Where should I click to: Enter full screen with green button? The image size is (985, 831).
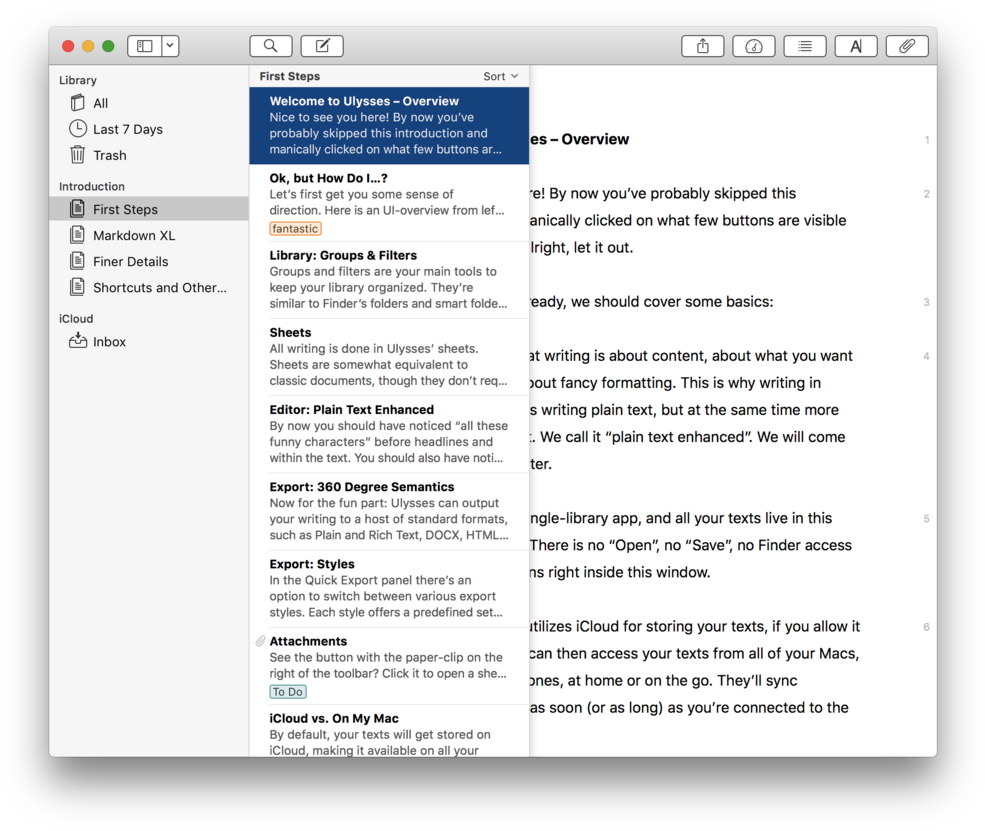point(108,46)
